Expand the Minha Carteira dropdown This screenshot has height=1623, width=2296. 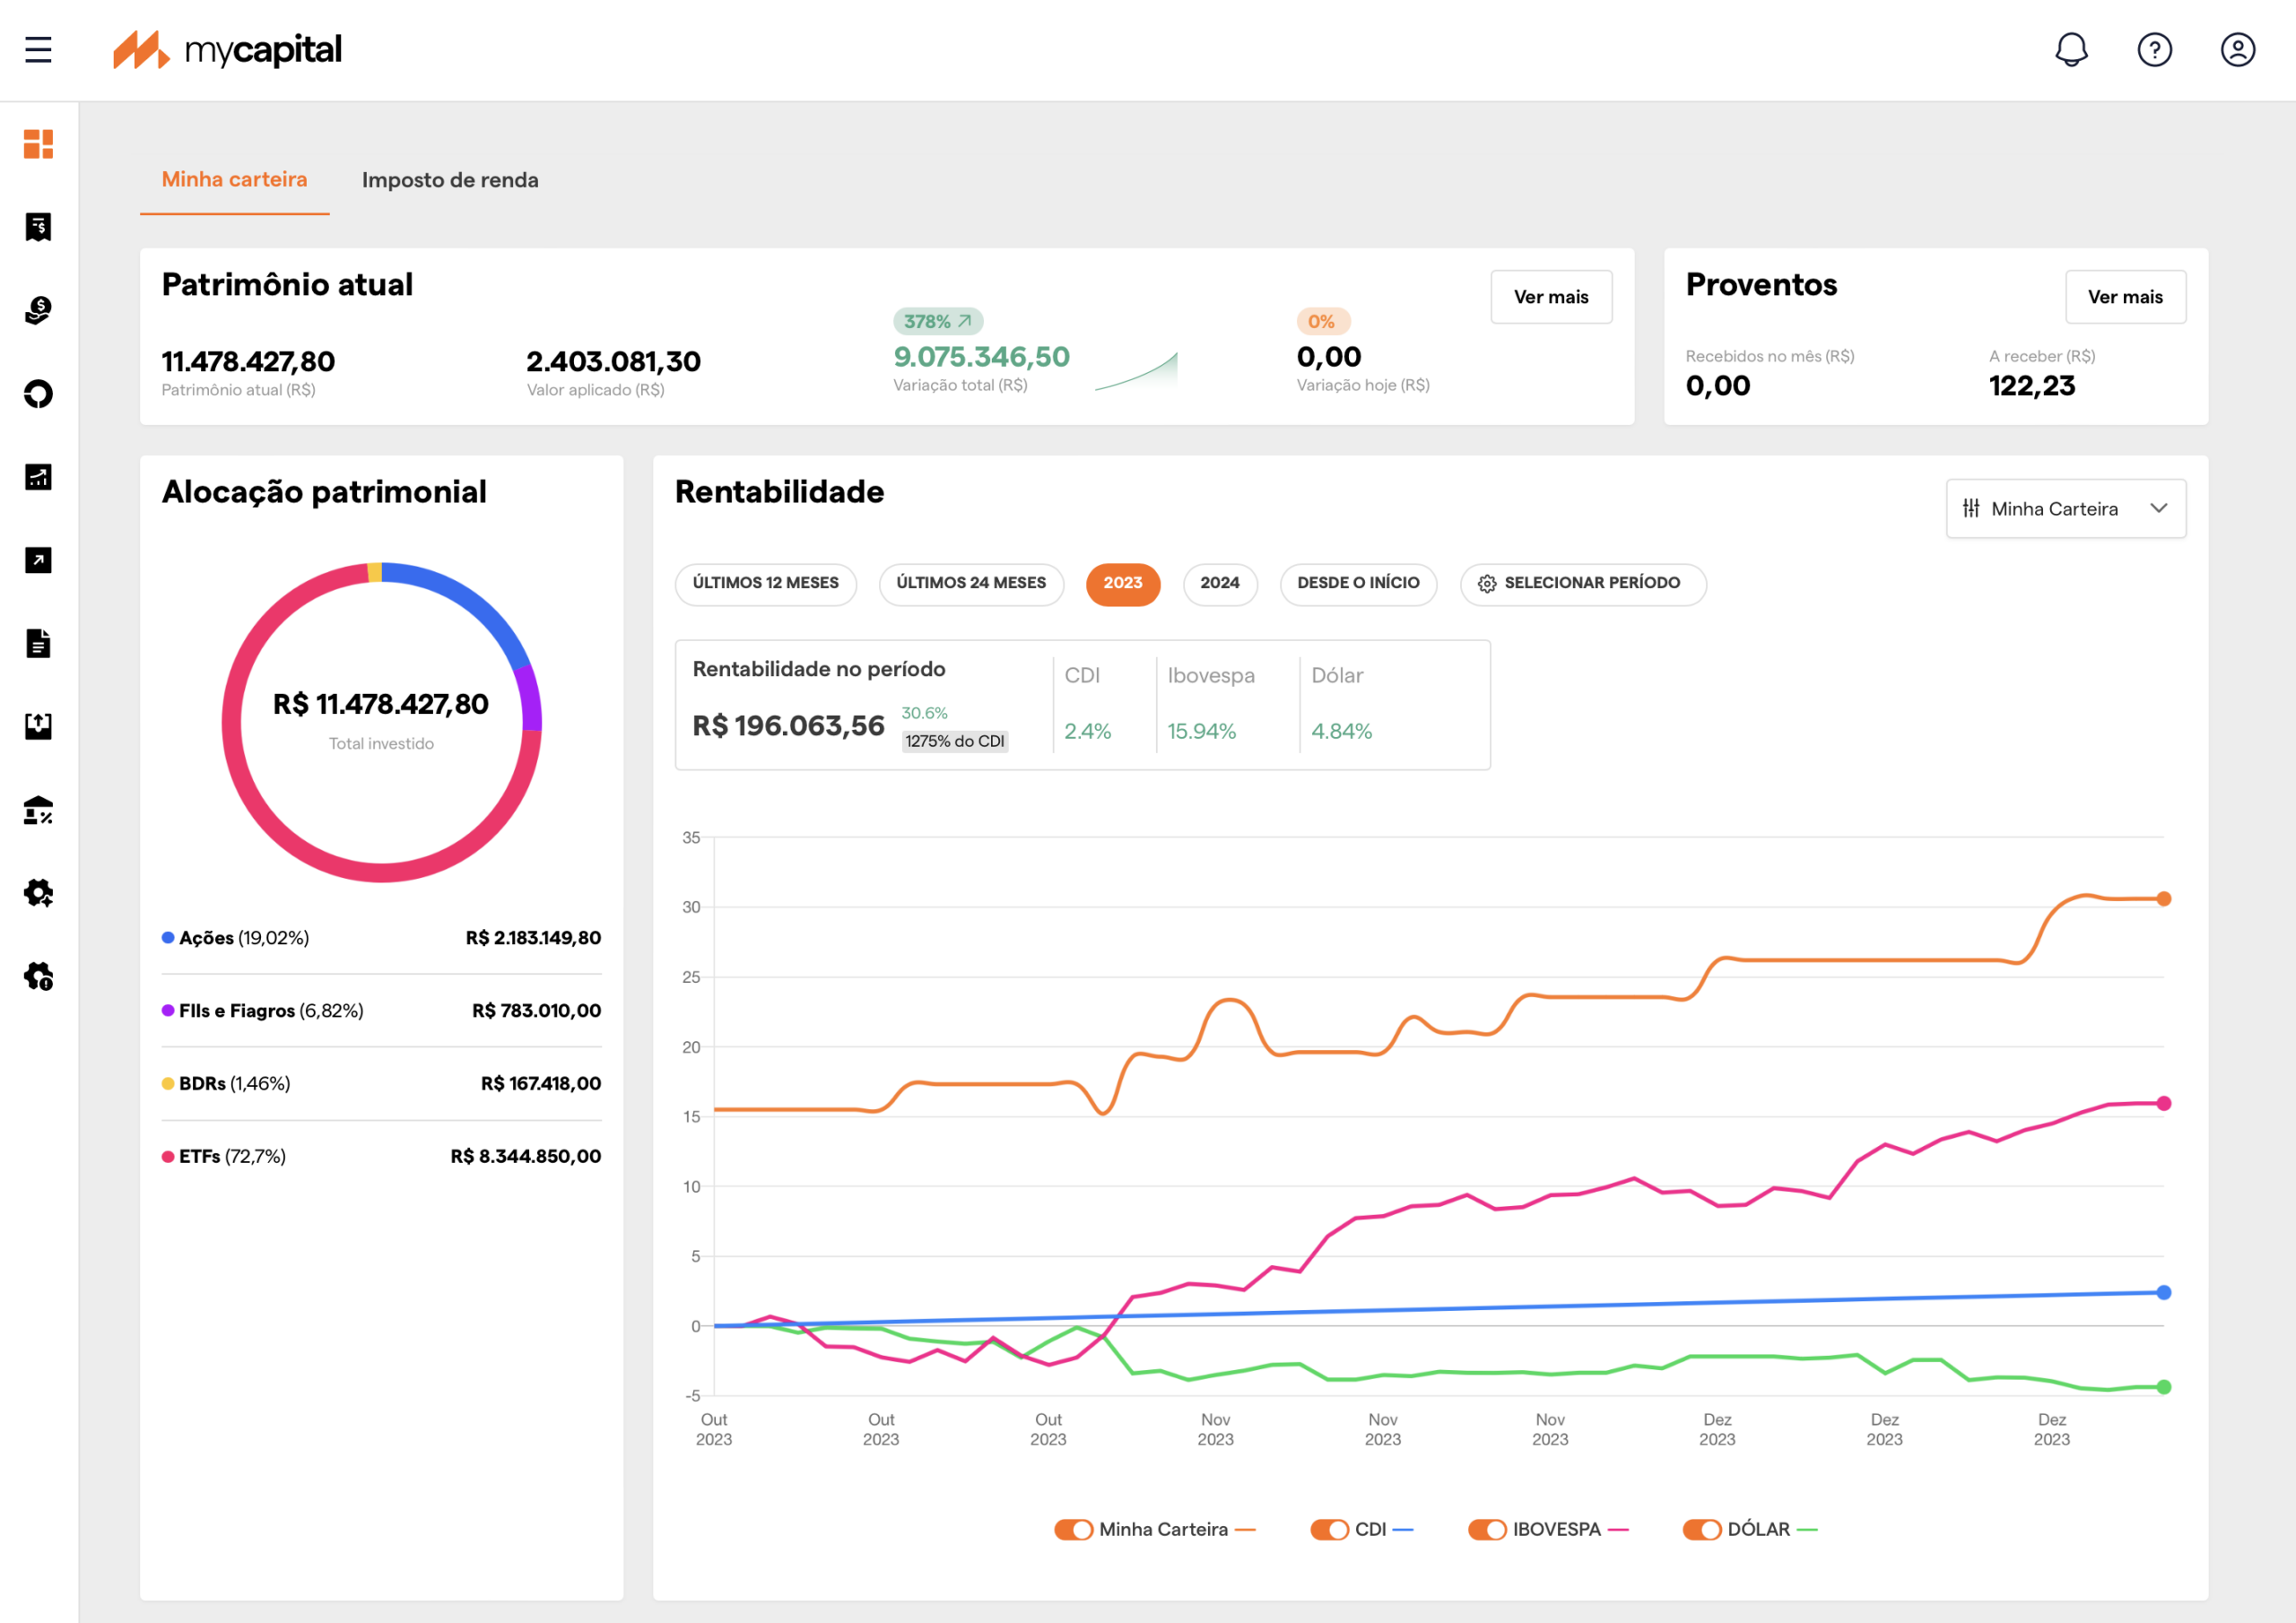[x=2065, y=509]
